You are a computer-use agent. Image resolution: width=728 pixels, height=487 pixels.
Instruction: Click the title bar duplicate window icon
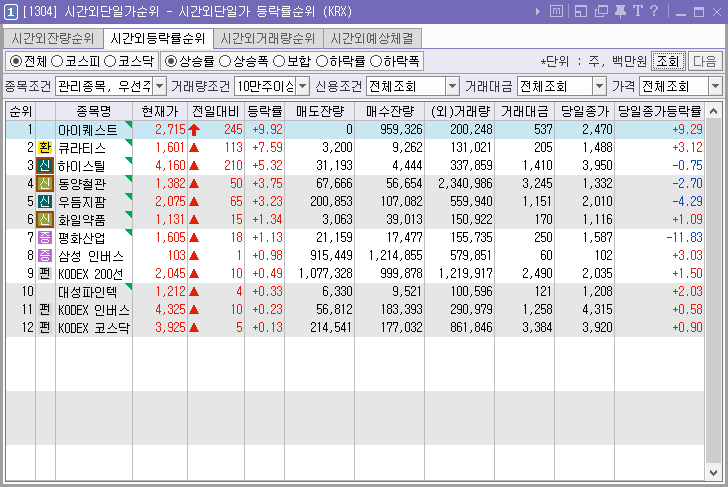601,11
